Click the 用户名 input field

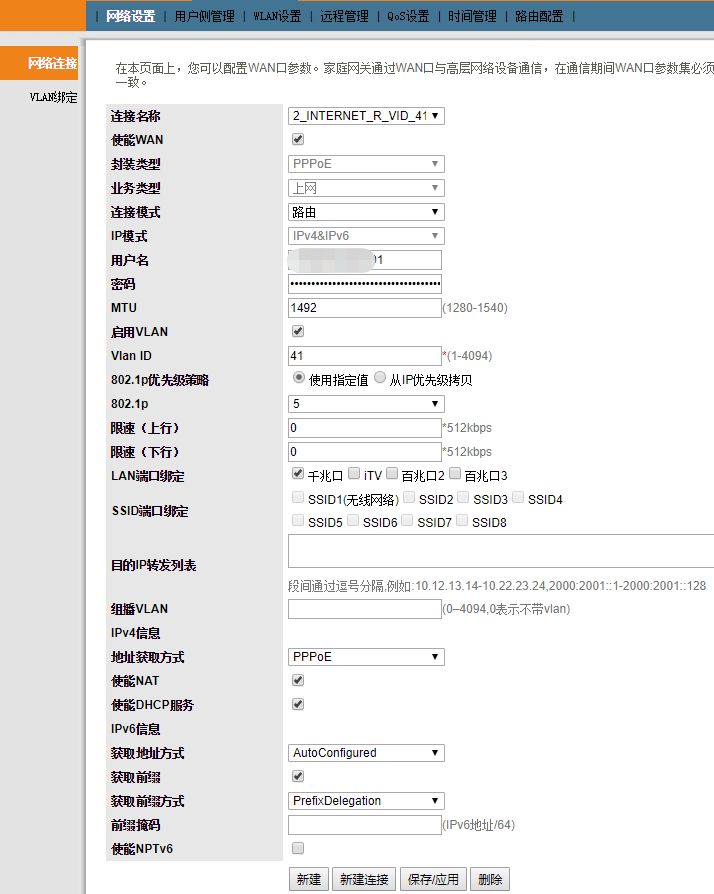click(x=365, y=260)
